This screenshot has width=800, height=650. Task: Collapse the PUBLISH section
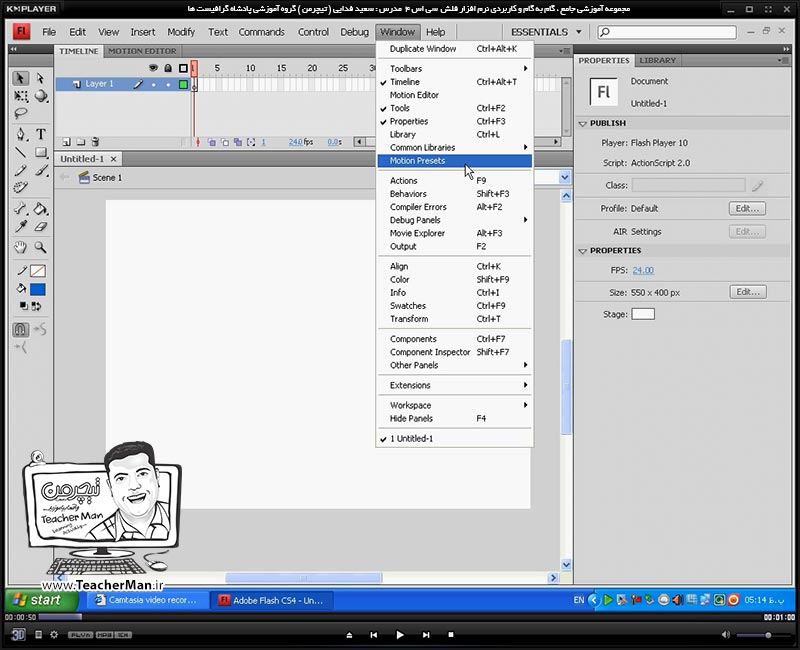tap(583, 123)
